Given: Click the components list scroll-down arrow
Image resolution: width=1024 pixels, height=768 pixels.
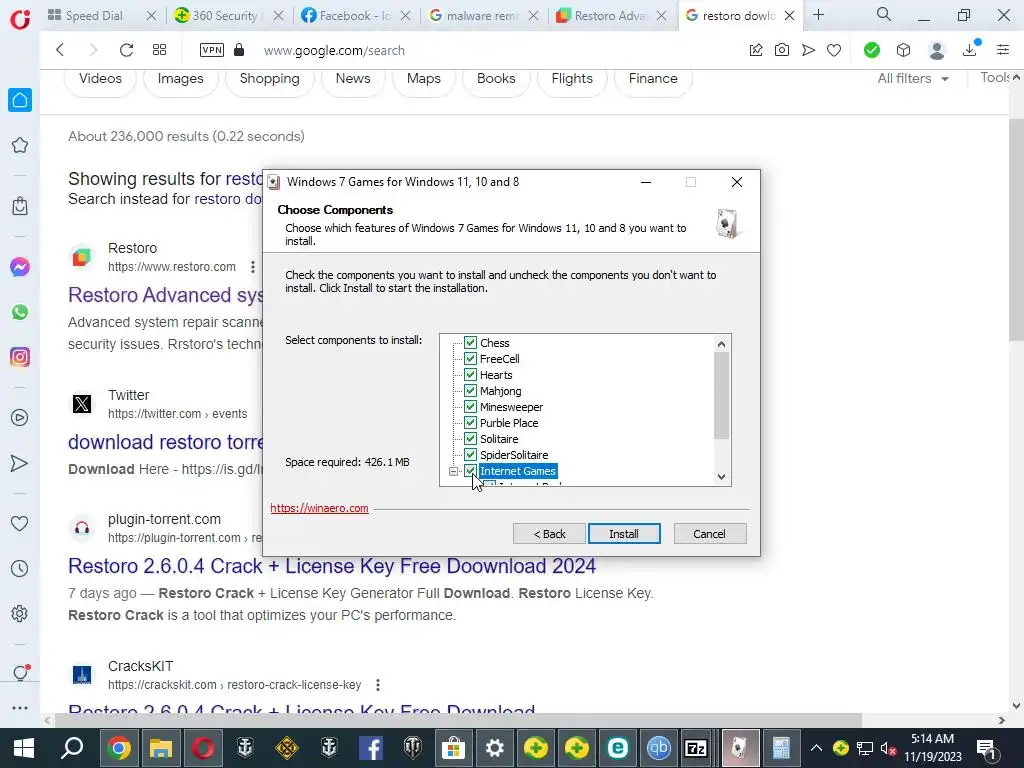Looking at the screenshot, I should pos(721,477).
